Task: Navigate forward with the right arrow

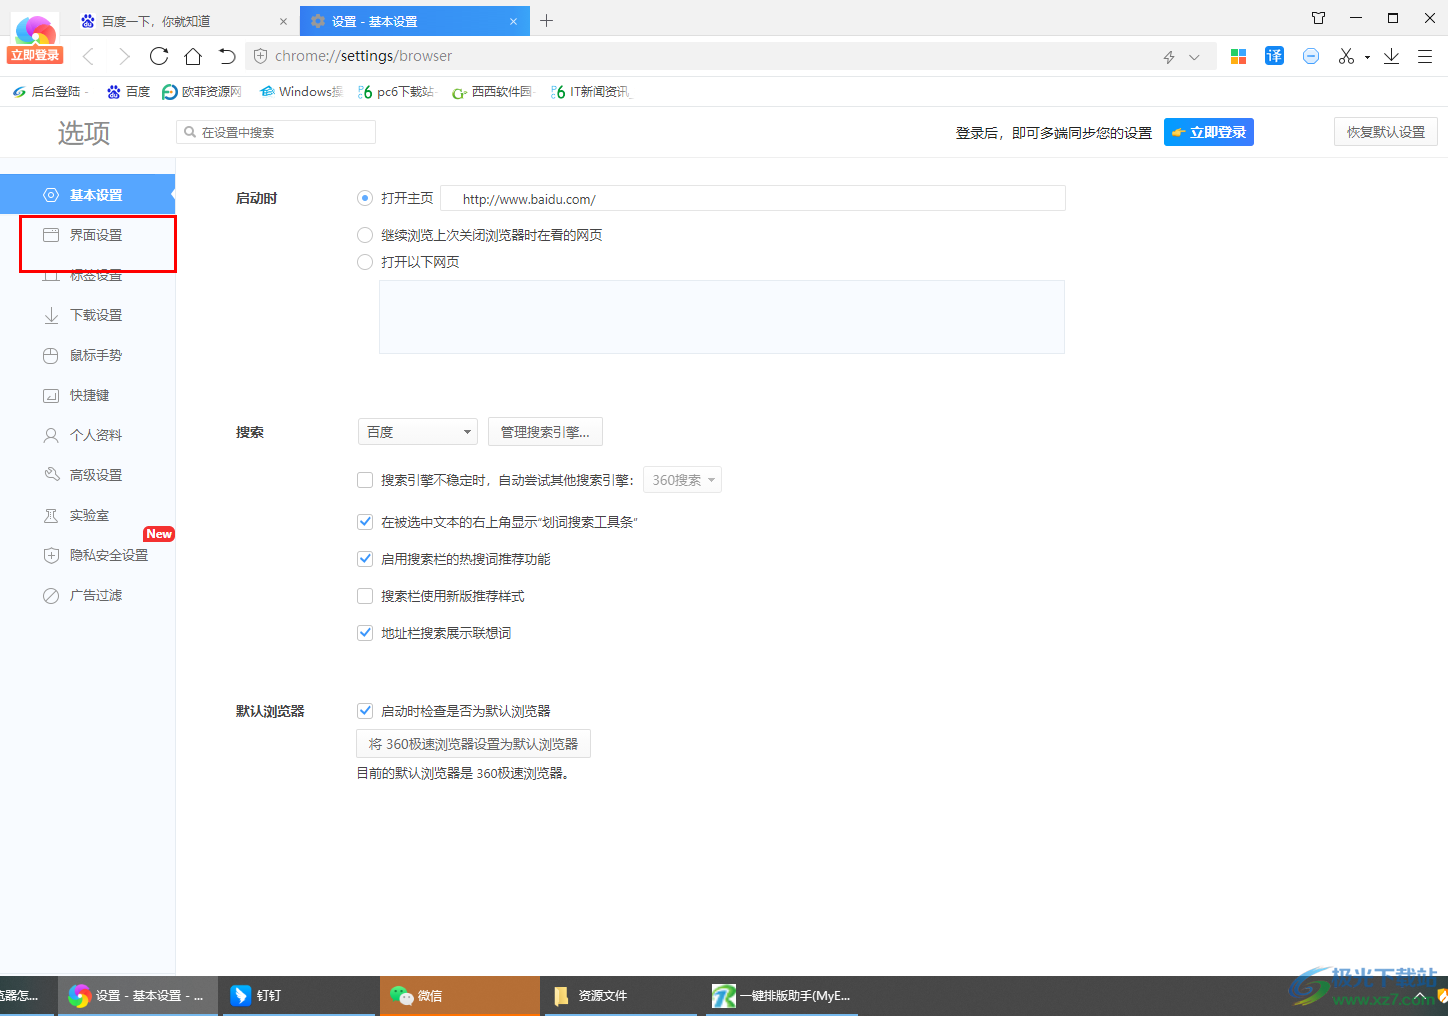Action: [124, 56]
